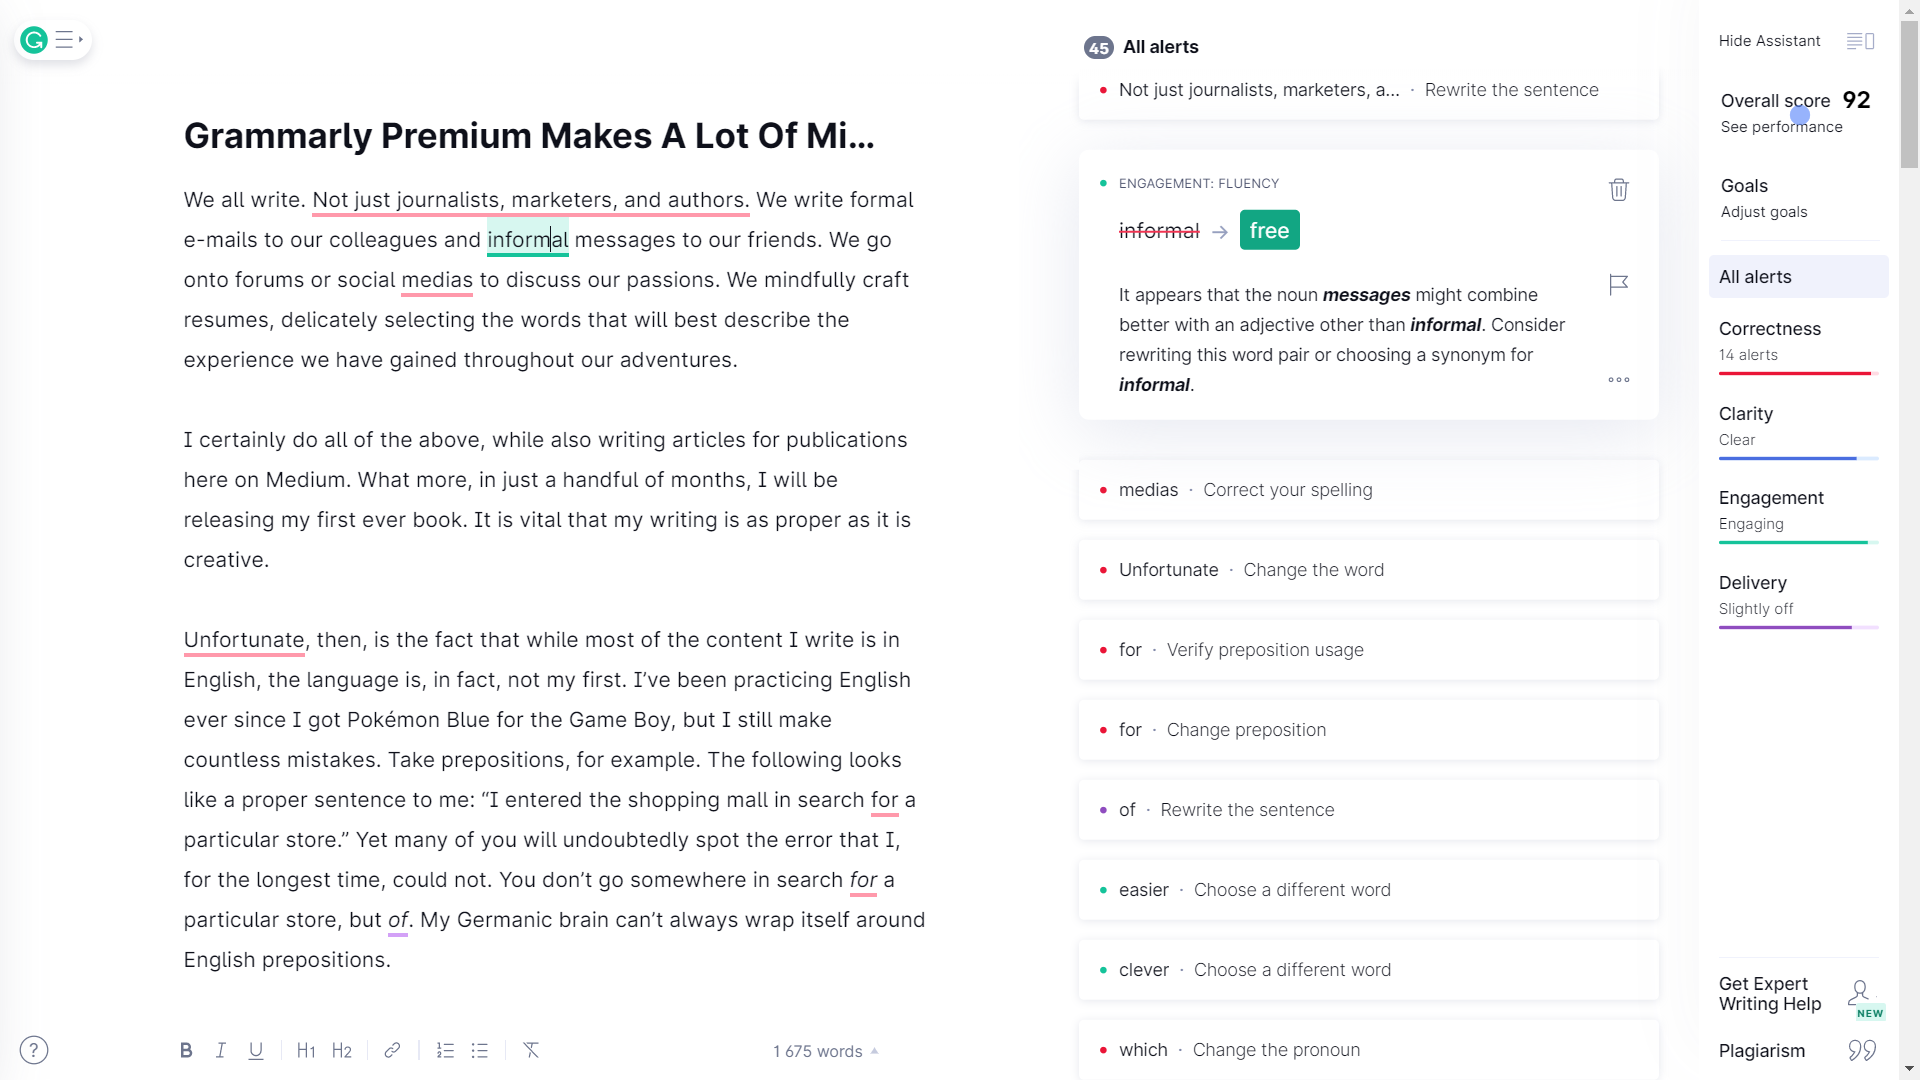
Task: Open the help question mark icon
Action: coord(34,1050)
